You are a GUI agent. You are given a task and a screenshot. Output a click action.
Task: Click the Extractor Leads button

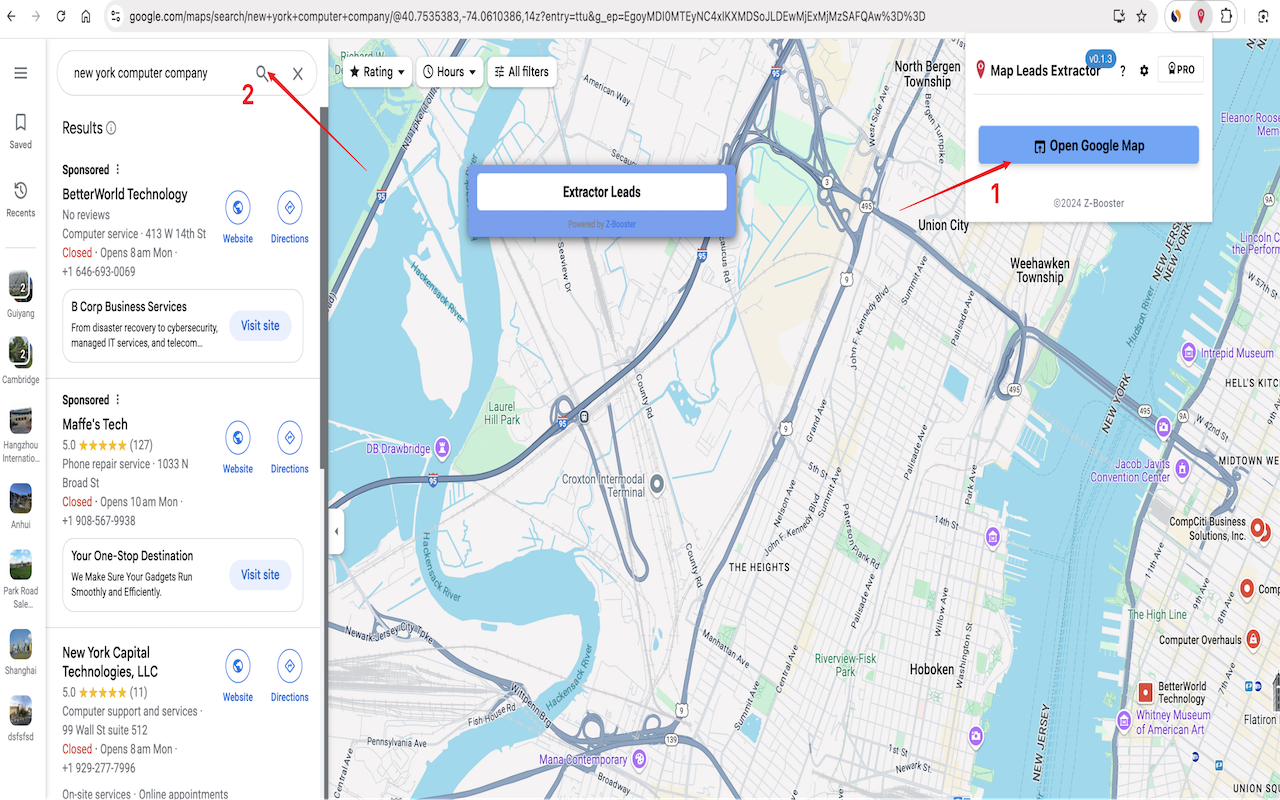(x=602, y=192)
